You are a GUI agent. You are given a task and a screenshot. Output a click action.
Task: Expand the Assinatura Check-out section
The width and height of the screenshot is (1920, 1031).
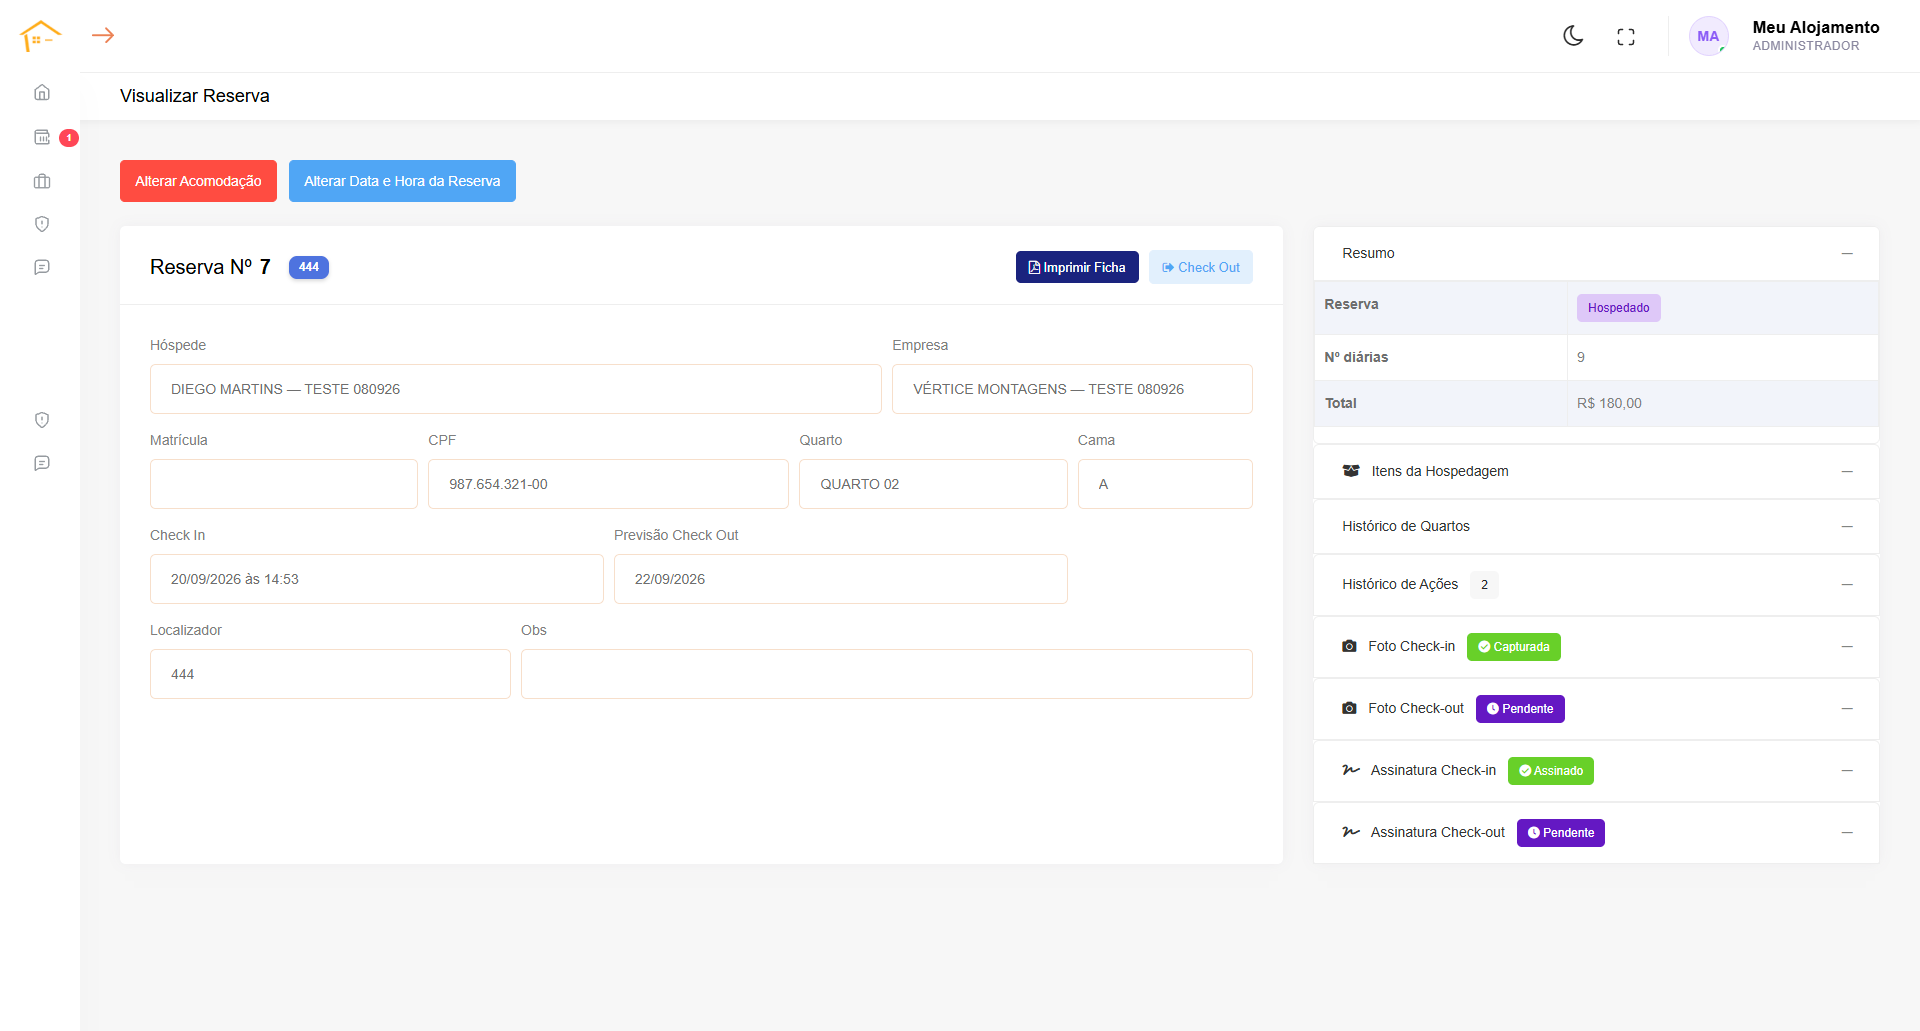[x=1847, y=833]
